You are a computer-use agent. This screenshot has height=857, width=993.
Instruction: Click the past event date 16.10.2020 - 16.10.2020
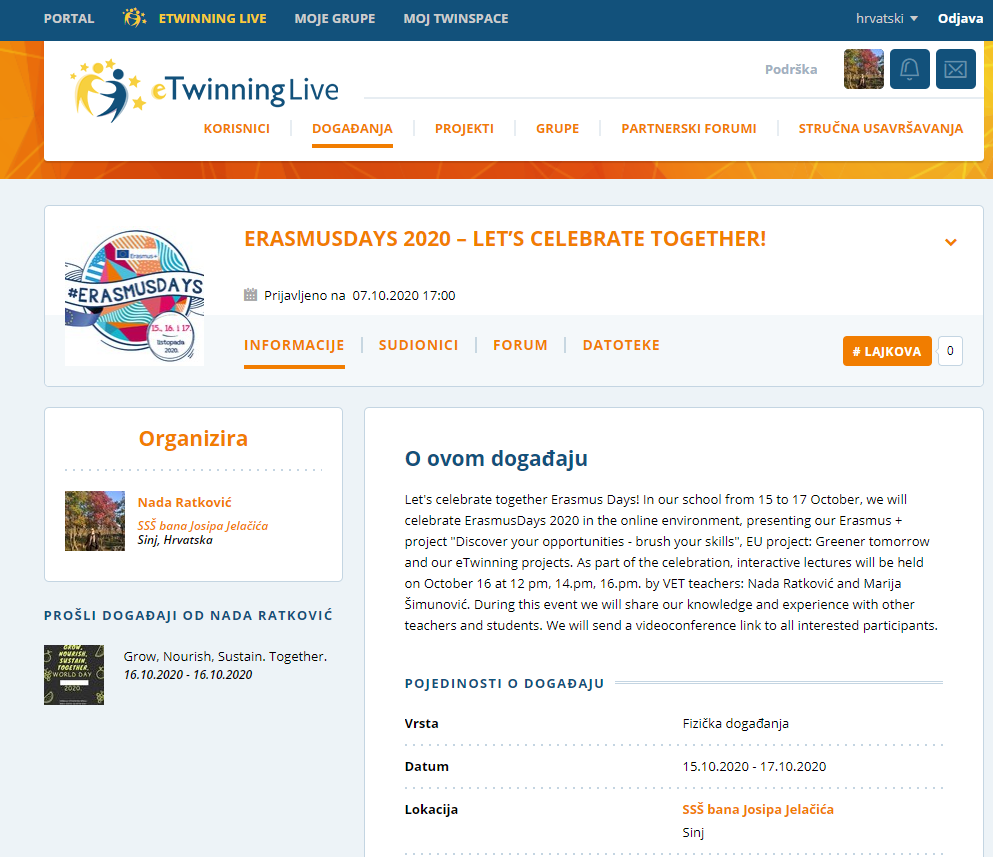188,675
